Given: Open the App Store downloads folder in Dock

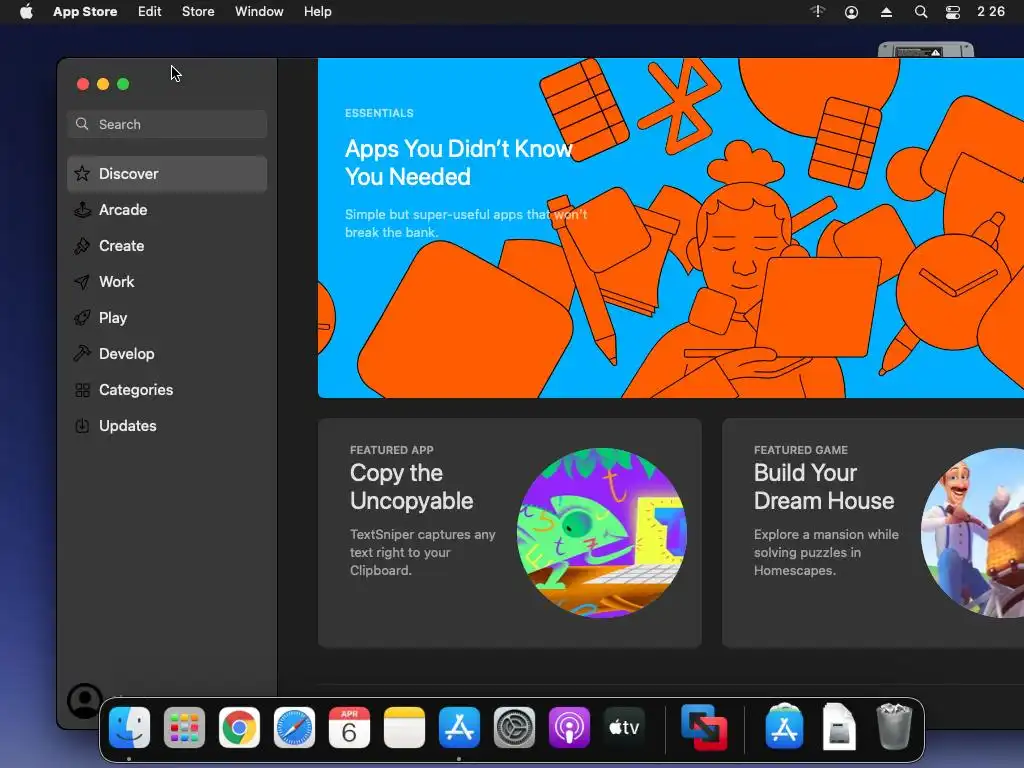Looking at the screenshot, I should [784, 726].
